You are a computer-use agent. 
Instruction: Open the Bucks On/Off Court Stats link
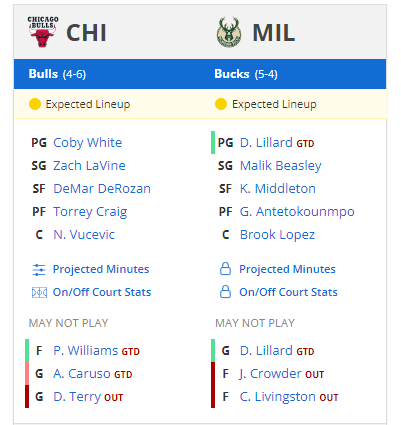point(288,292)
